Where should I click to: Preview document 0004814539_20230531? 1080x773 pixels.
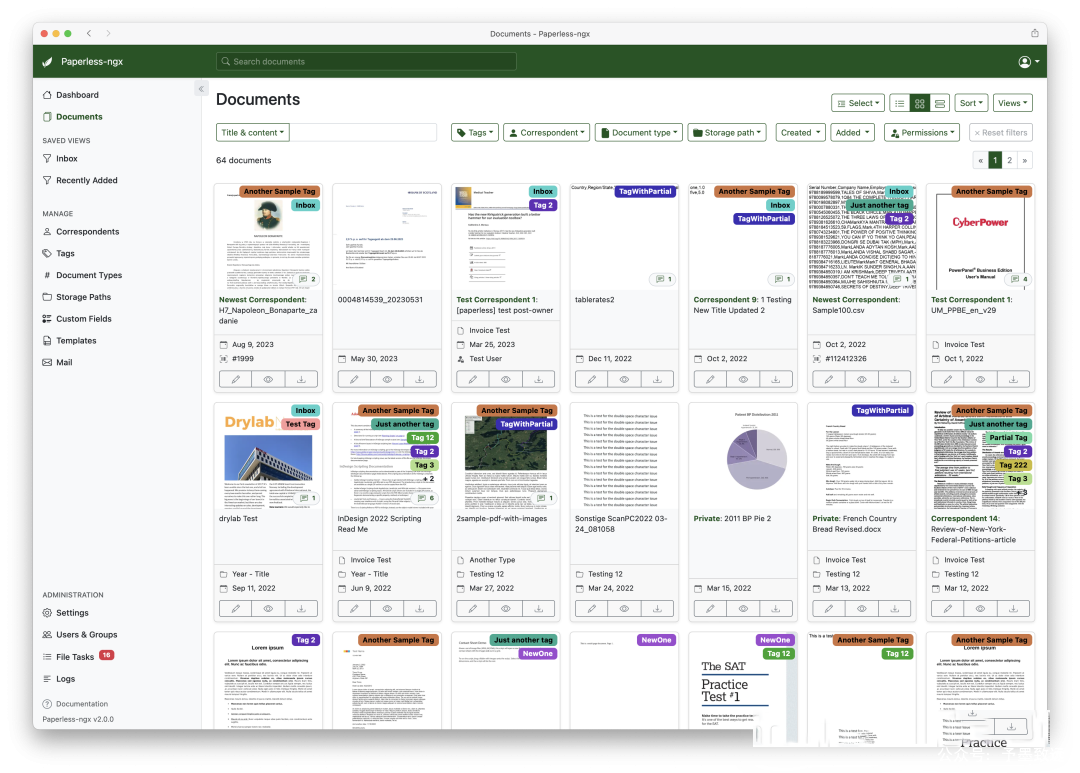pos(387,380)
